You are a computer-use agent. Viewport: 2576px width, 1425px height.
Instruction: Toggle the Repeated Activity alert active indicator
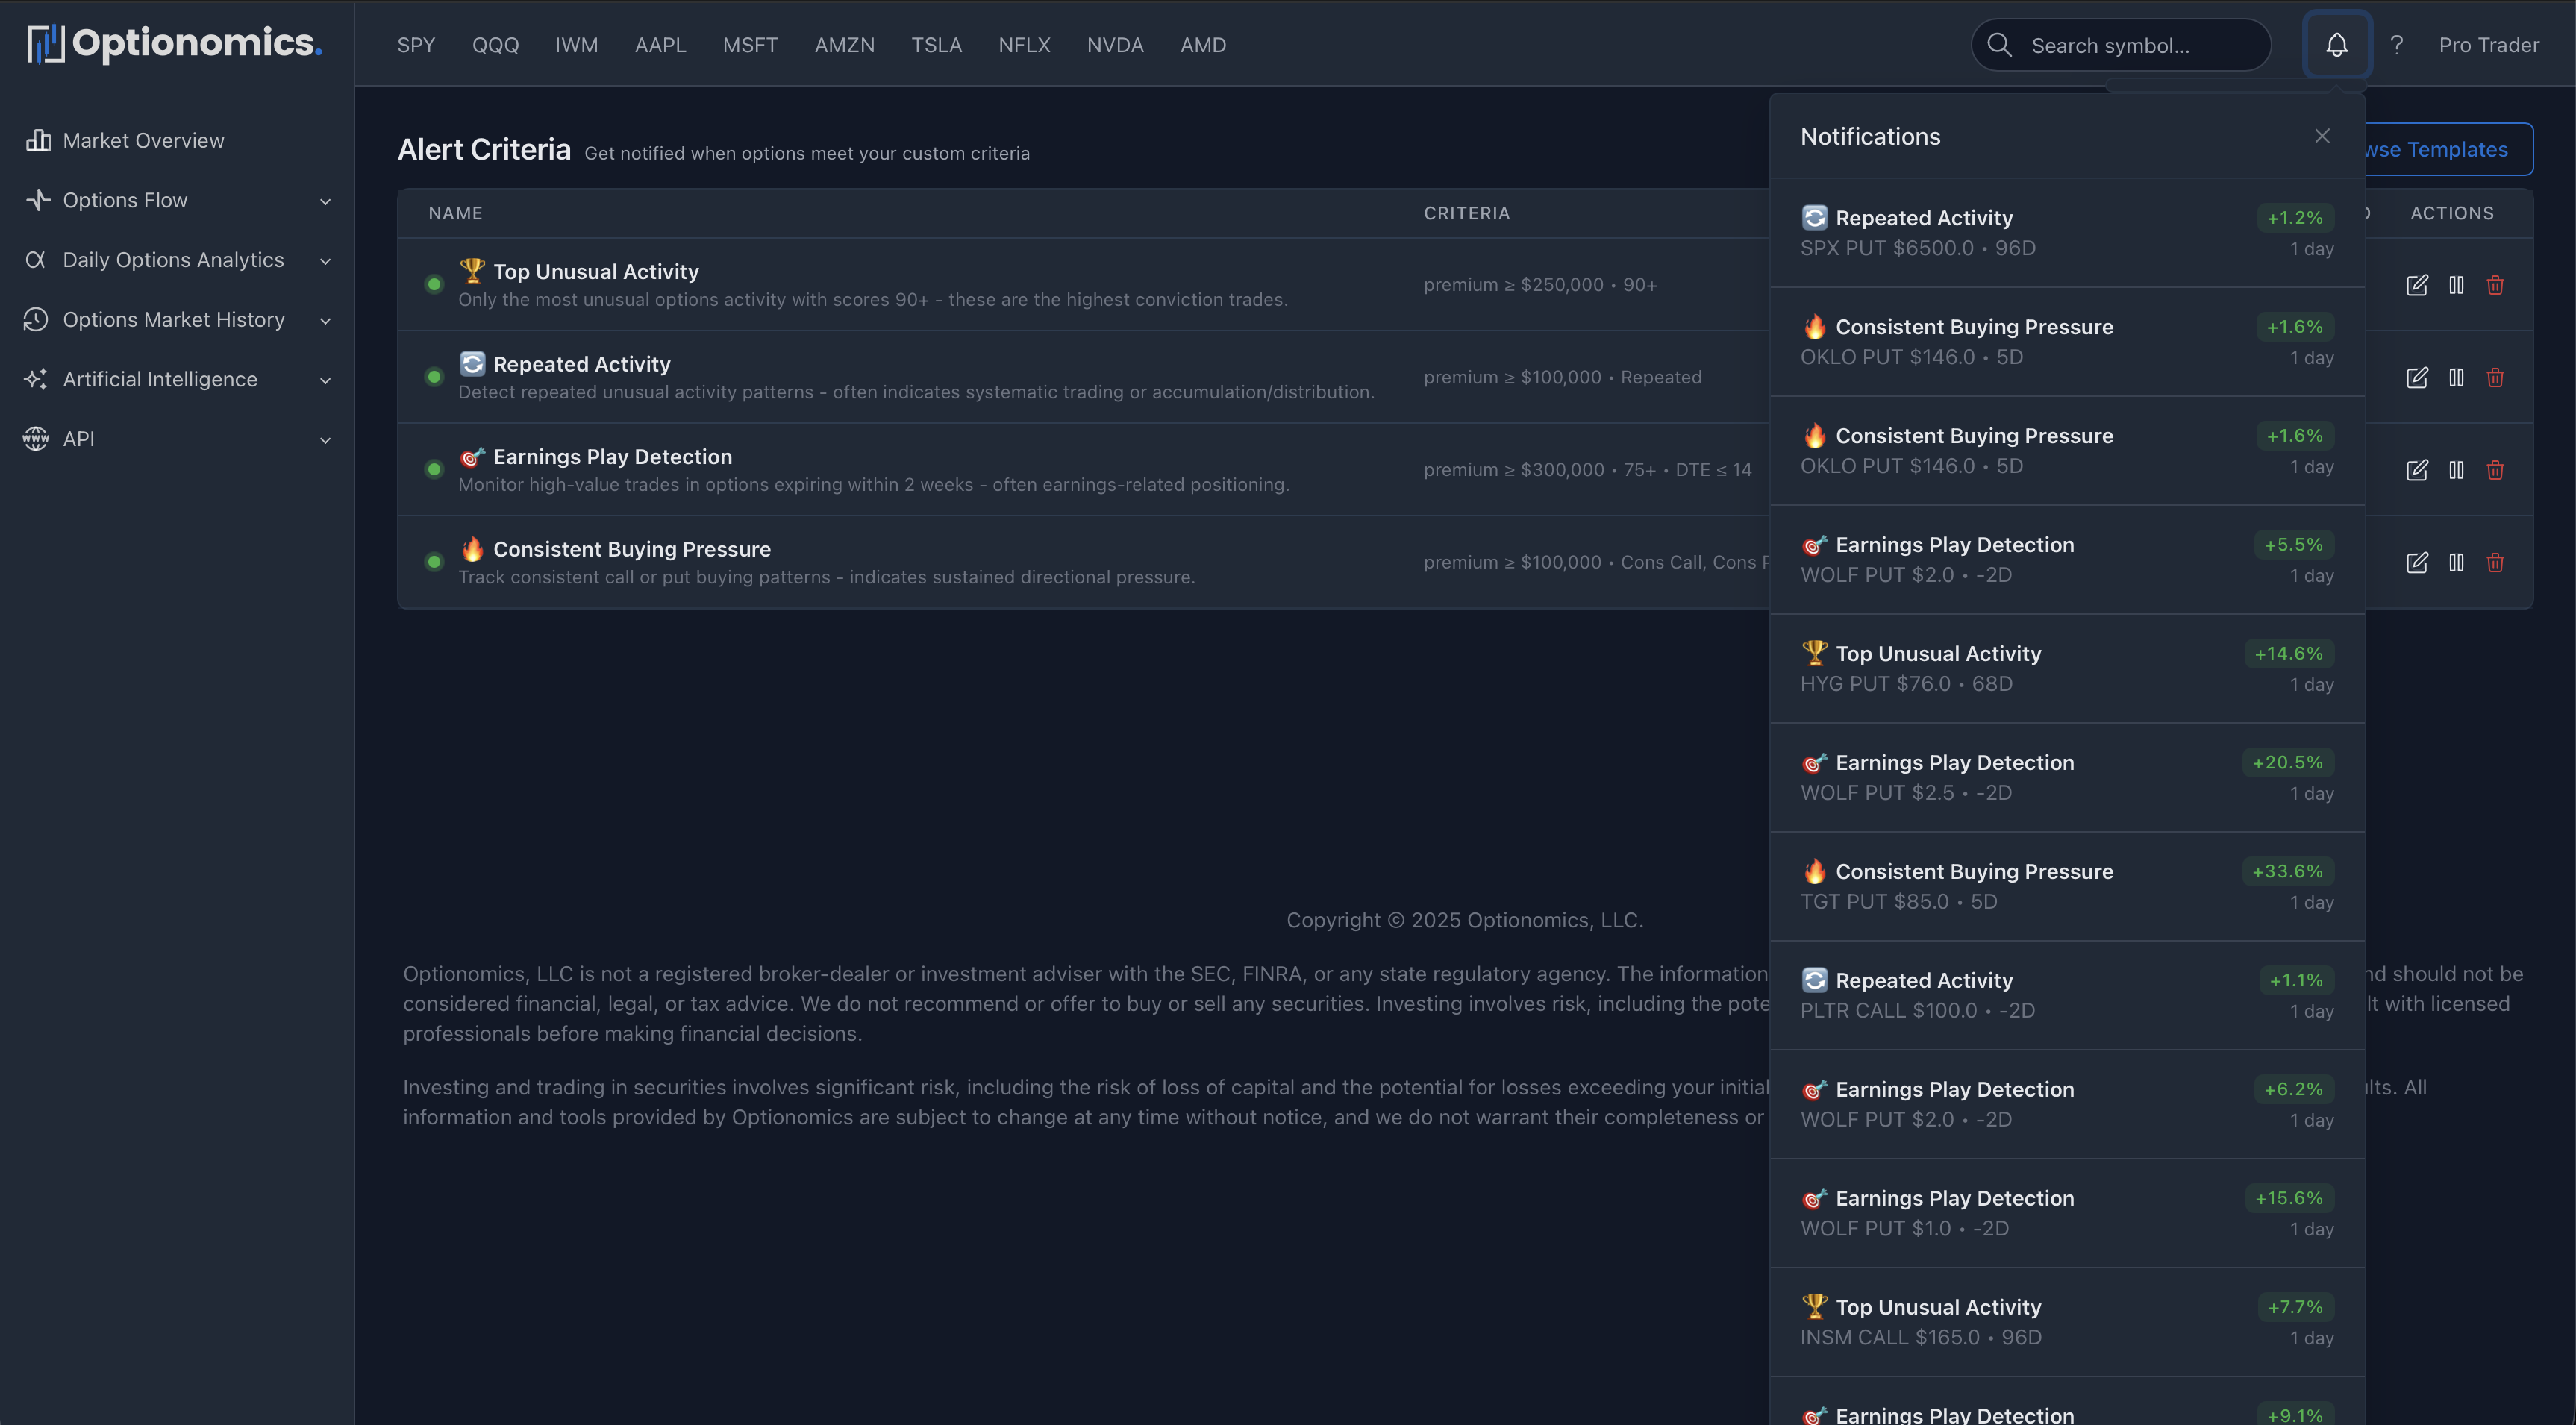[x=433, y=376]
